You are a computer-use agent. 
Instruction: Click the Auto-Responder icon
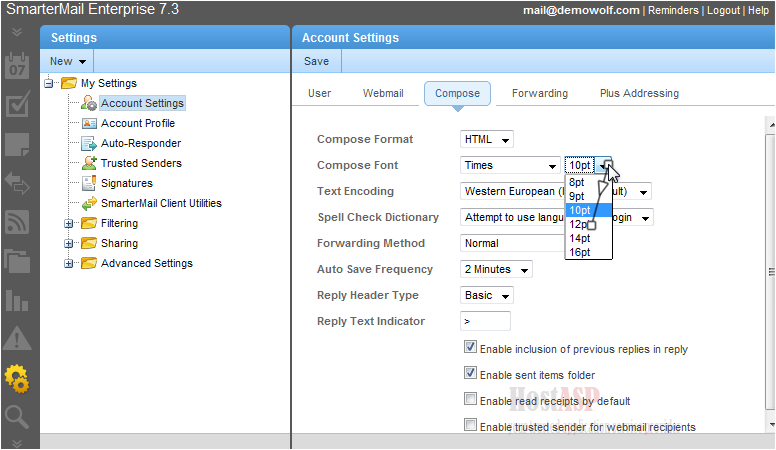pos(89,144)
